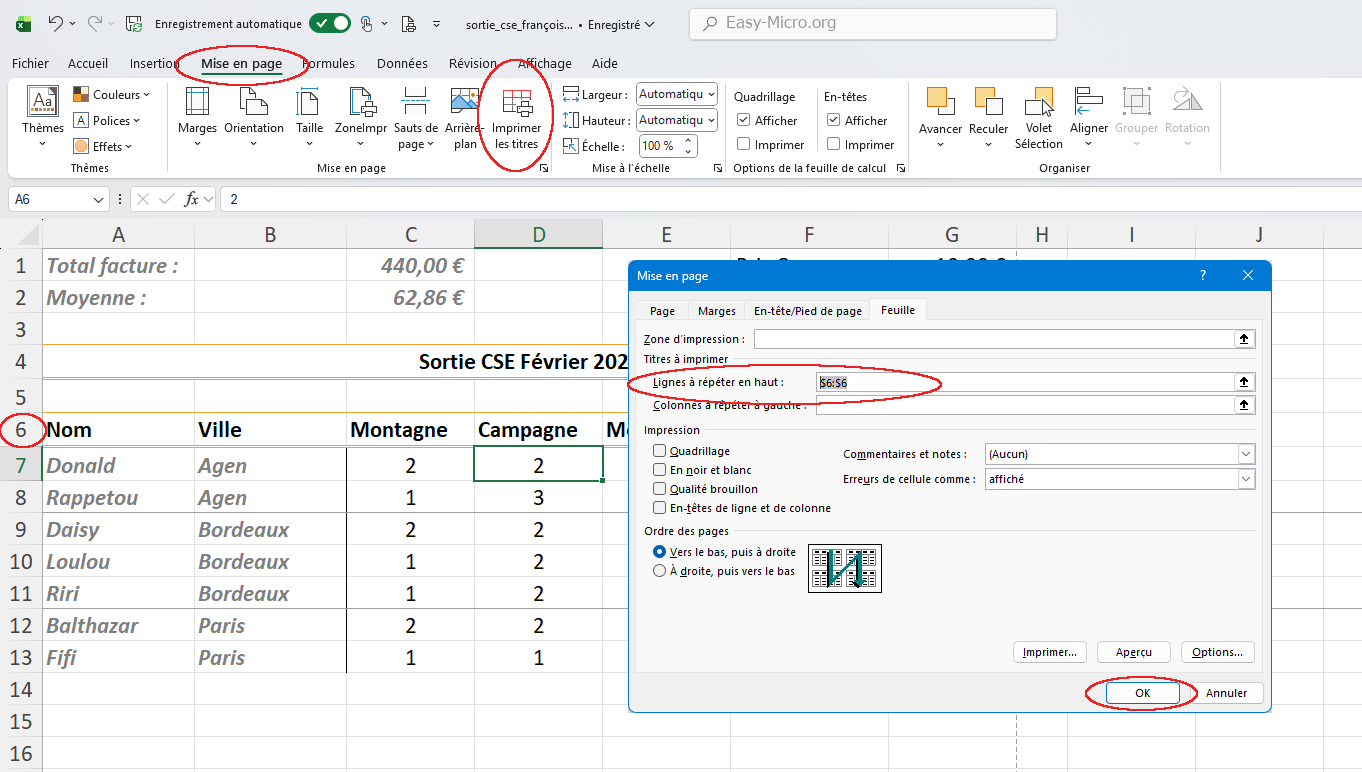Check the En noir et blanc option
The height and width of the screenshot is (772, 1362).
659,470
